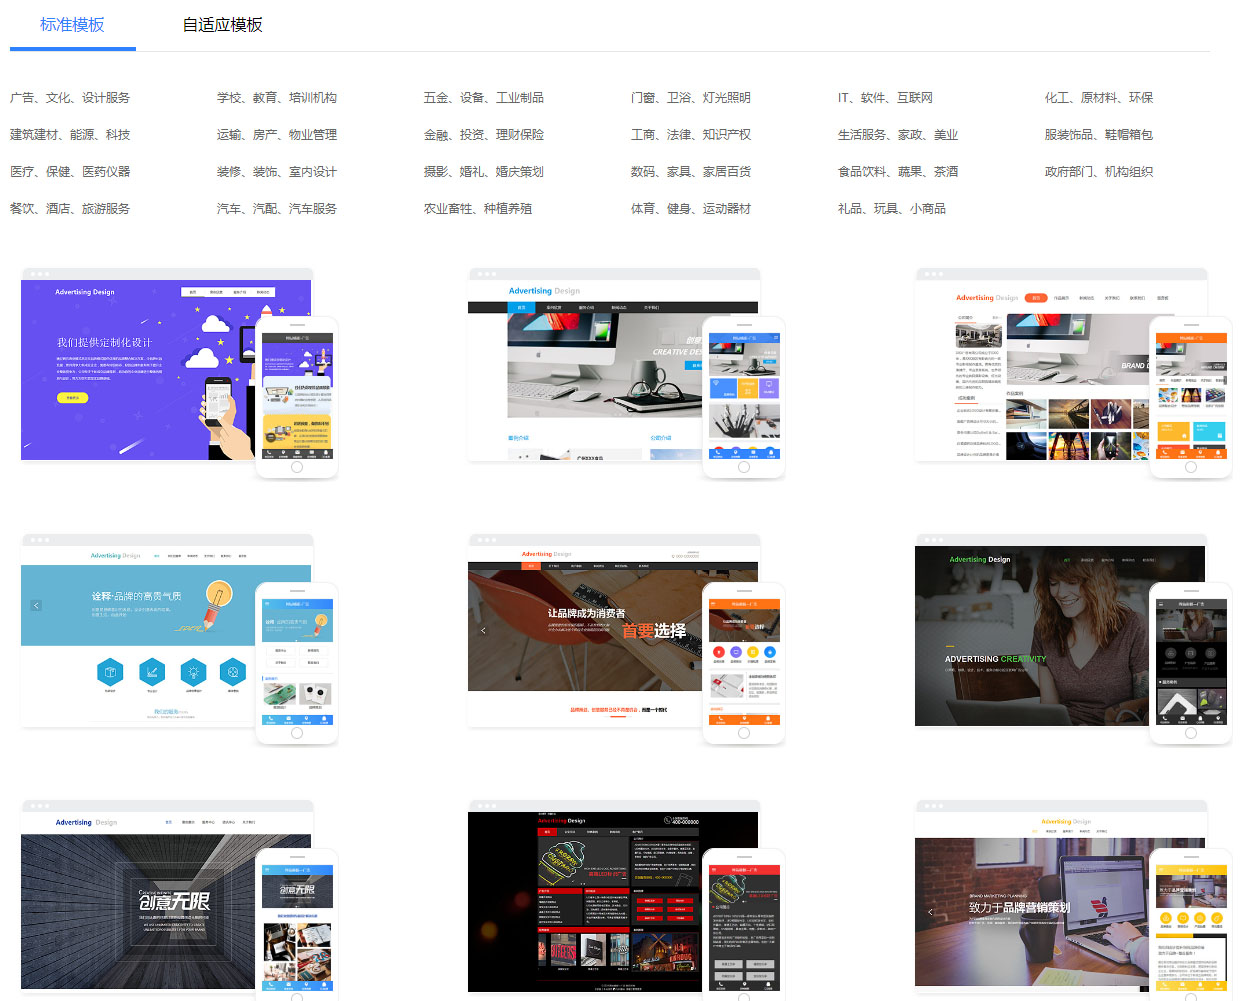Select the 广告、文化、设计服务 category
Screen dimensions: 1243x1001
[70, 98]
